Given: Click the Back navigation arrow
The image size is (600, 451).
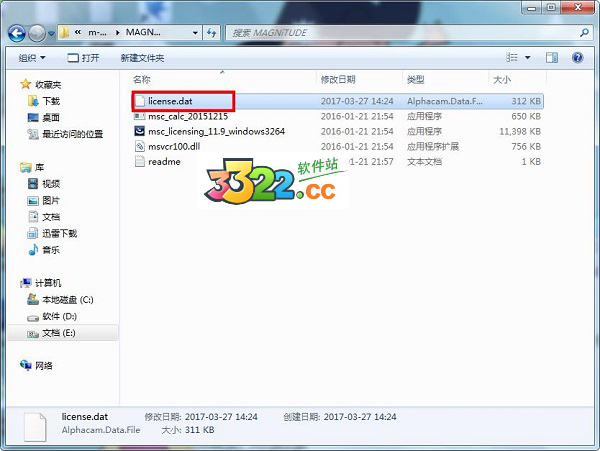Looking at the screenshot, I should [x=17, y=33].
